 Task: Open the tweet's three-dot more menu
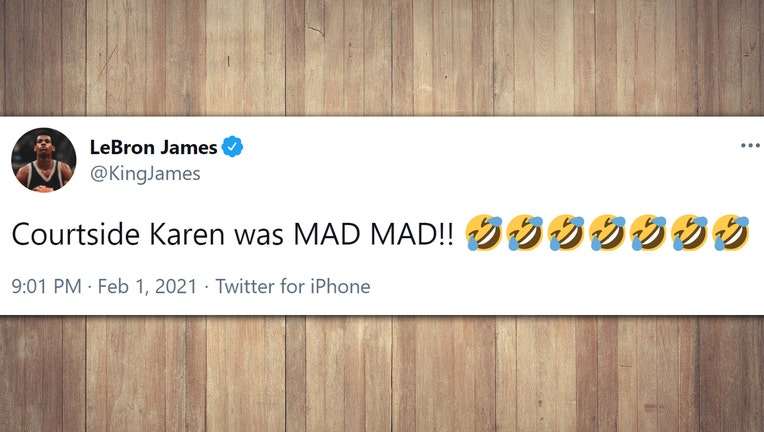point(750,145)
